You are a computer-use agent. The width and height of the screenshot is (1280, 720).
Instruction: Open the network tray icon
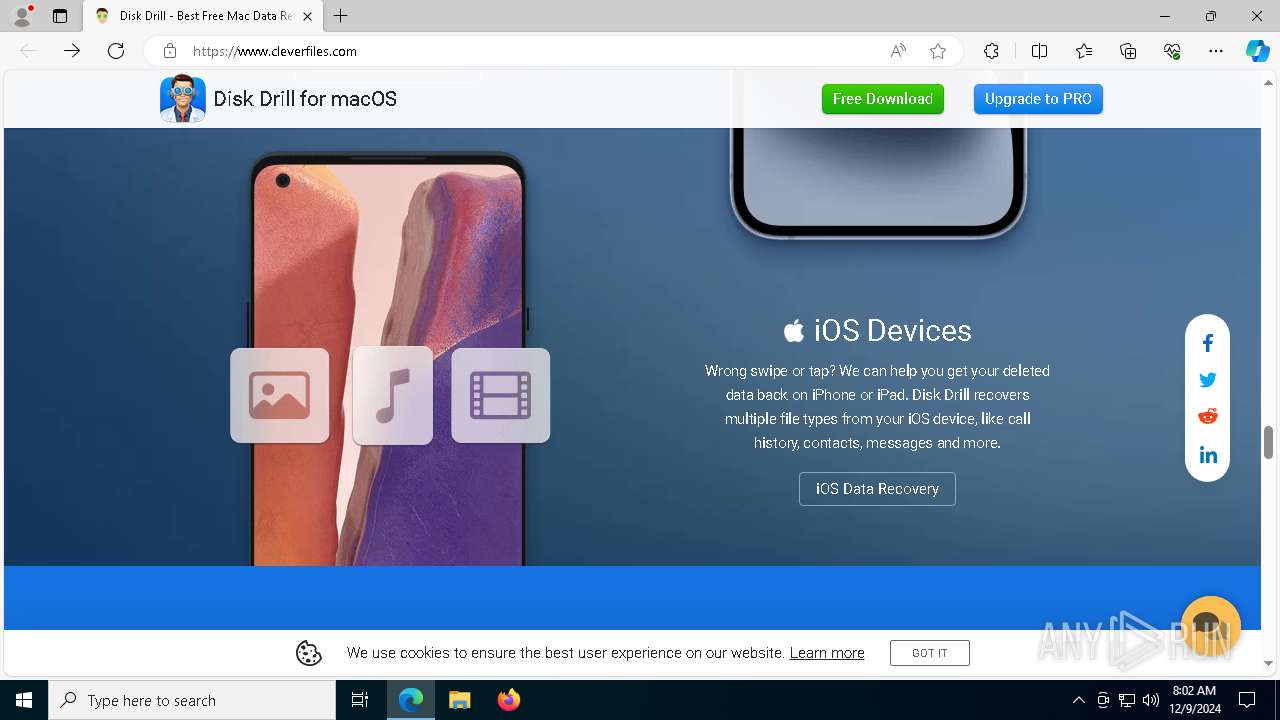coord(1127,700)
